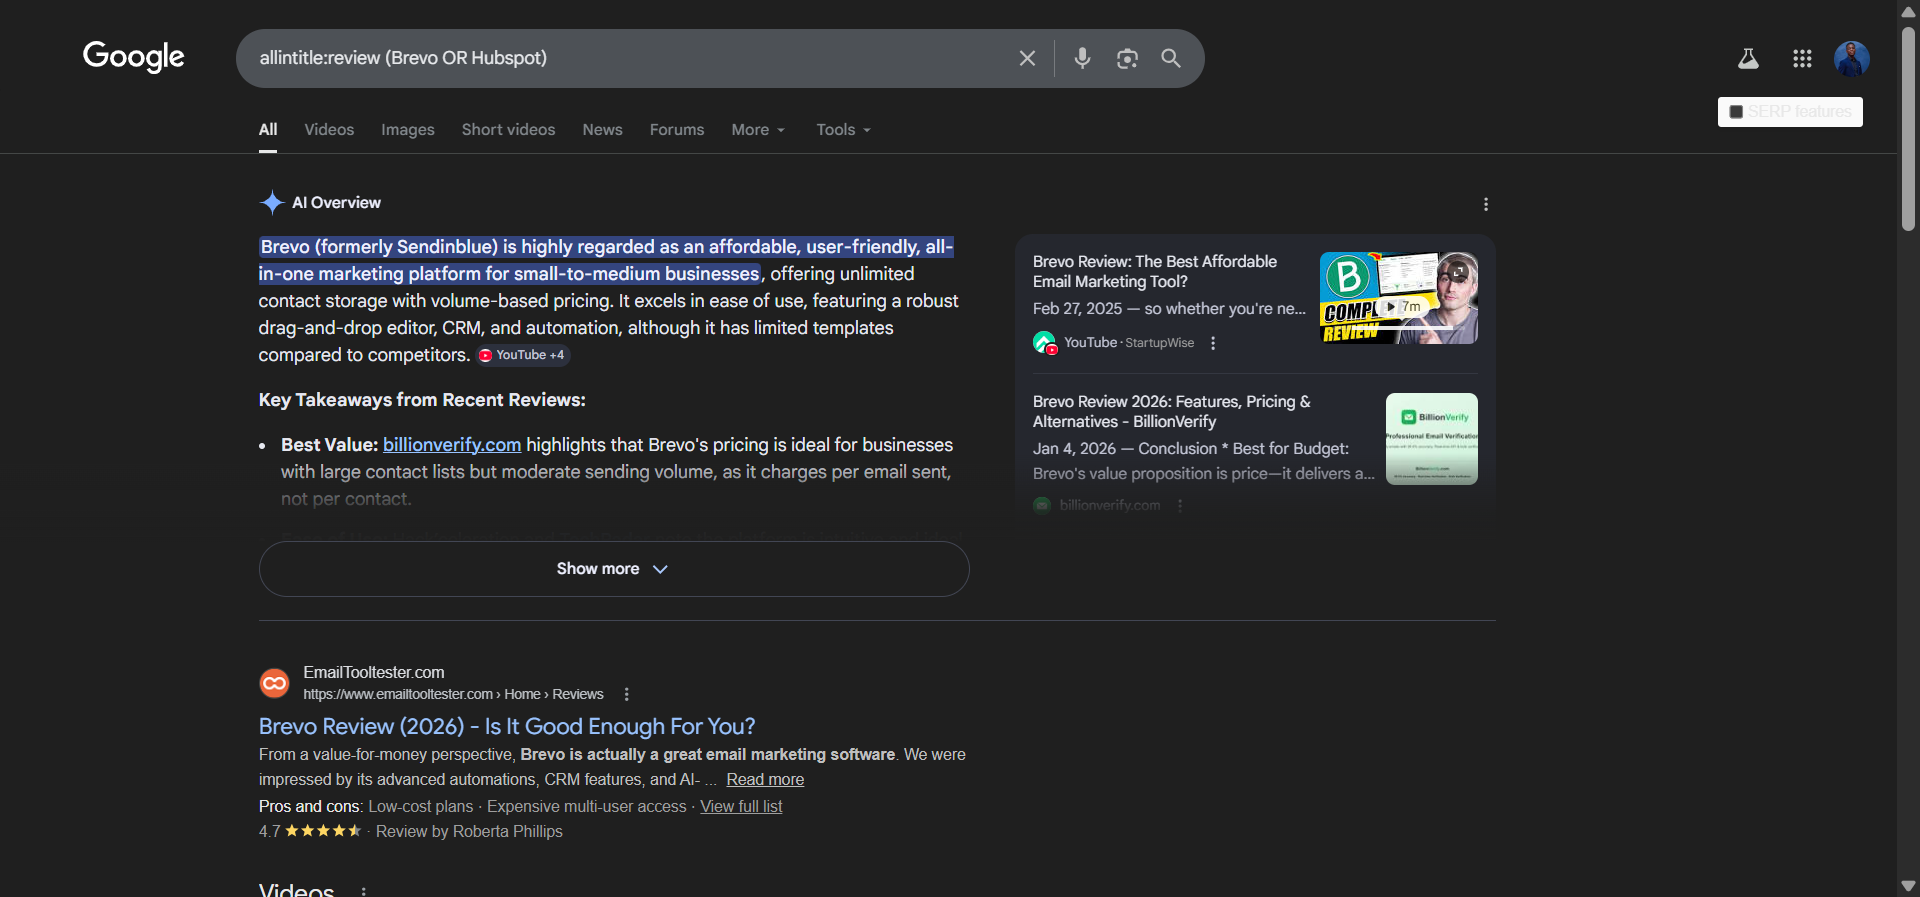Click the billionverify.com link in AI Overview
1920x897 pixels.
[452, 445]
